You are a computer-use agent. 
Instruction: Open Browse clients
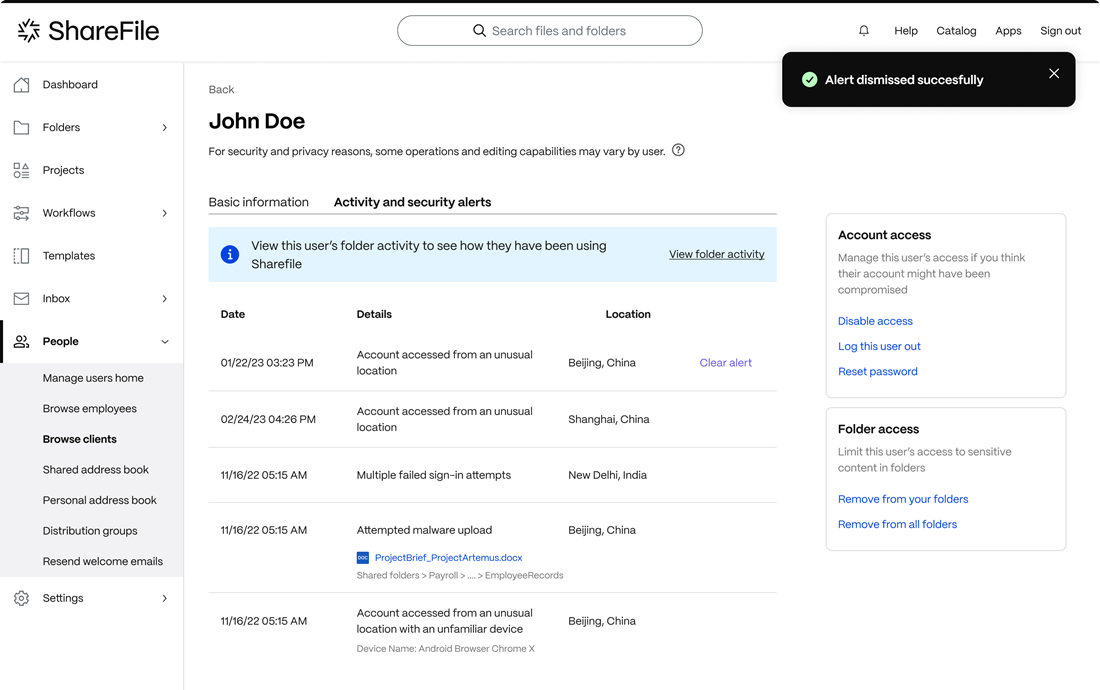(x=79, y=439)
